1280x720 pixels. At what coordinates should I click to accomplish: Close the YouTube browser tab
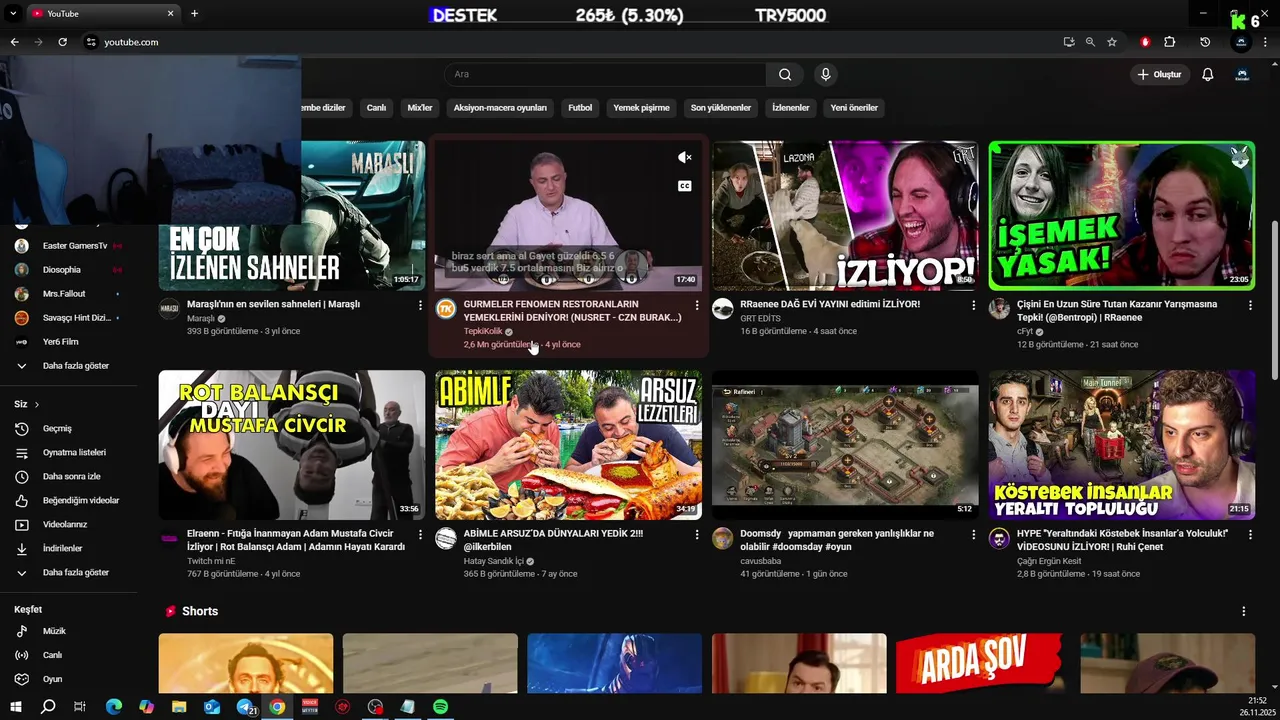(x=170, y=13)
